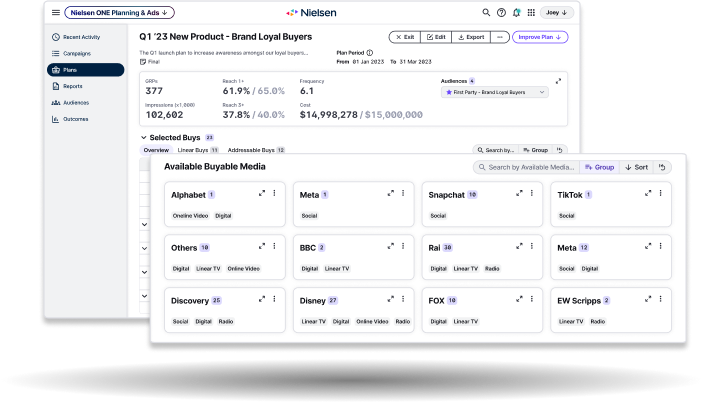Click the reset icon next to Sort

coord(662,167)
